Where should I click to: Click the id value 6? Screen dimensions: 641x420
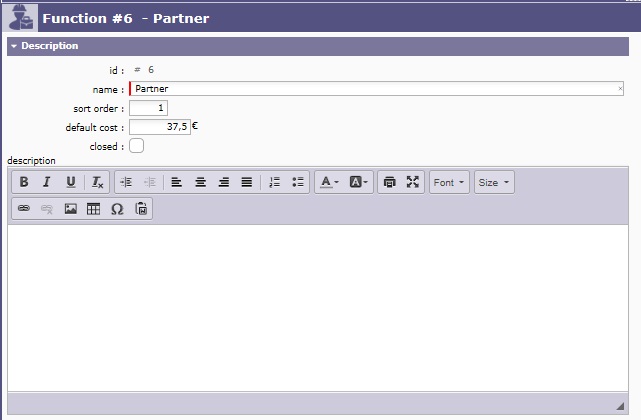[x=151, y=70]
